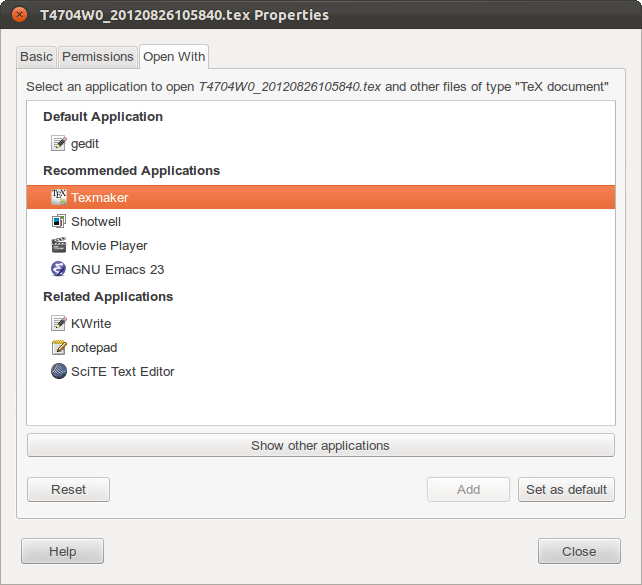The height and width of the screenshot is (585, 642).
Task: Set Texmaker as default
Action: point(566,490)
